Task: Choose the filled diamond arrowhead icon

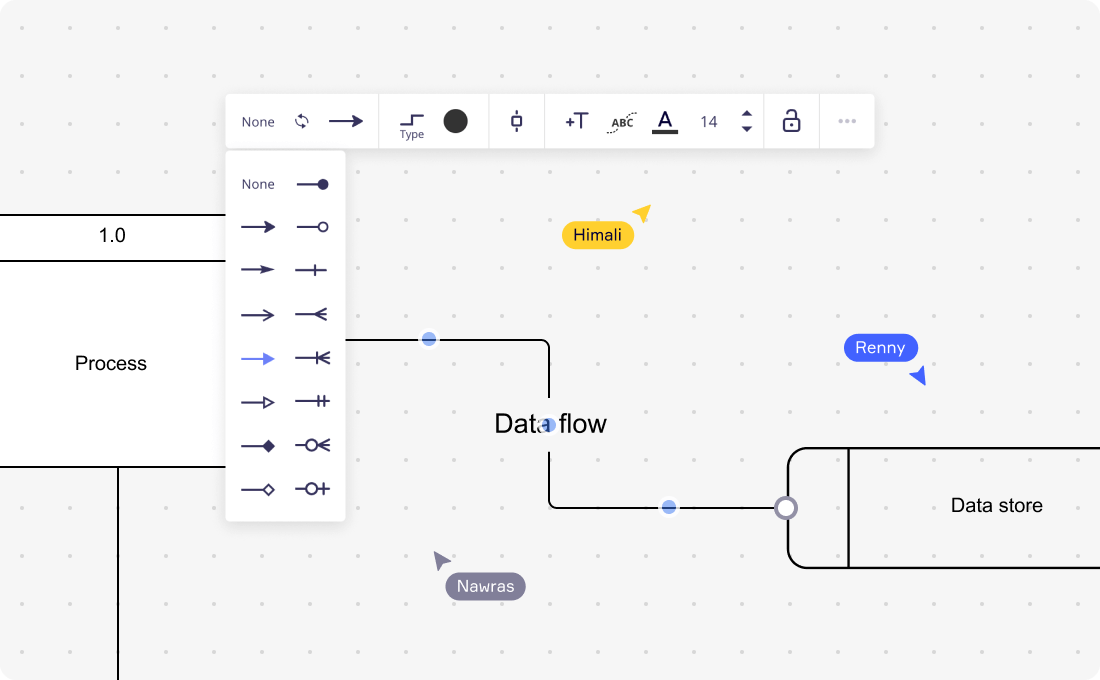Action: (258, 444)
